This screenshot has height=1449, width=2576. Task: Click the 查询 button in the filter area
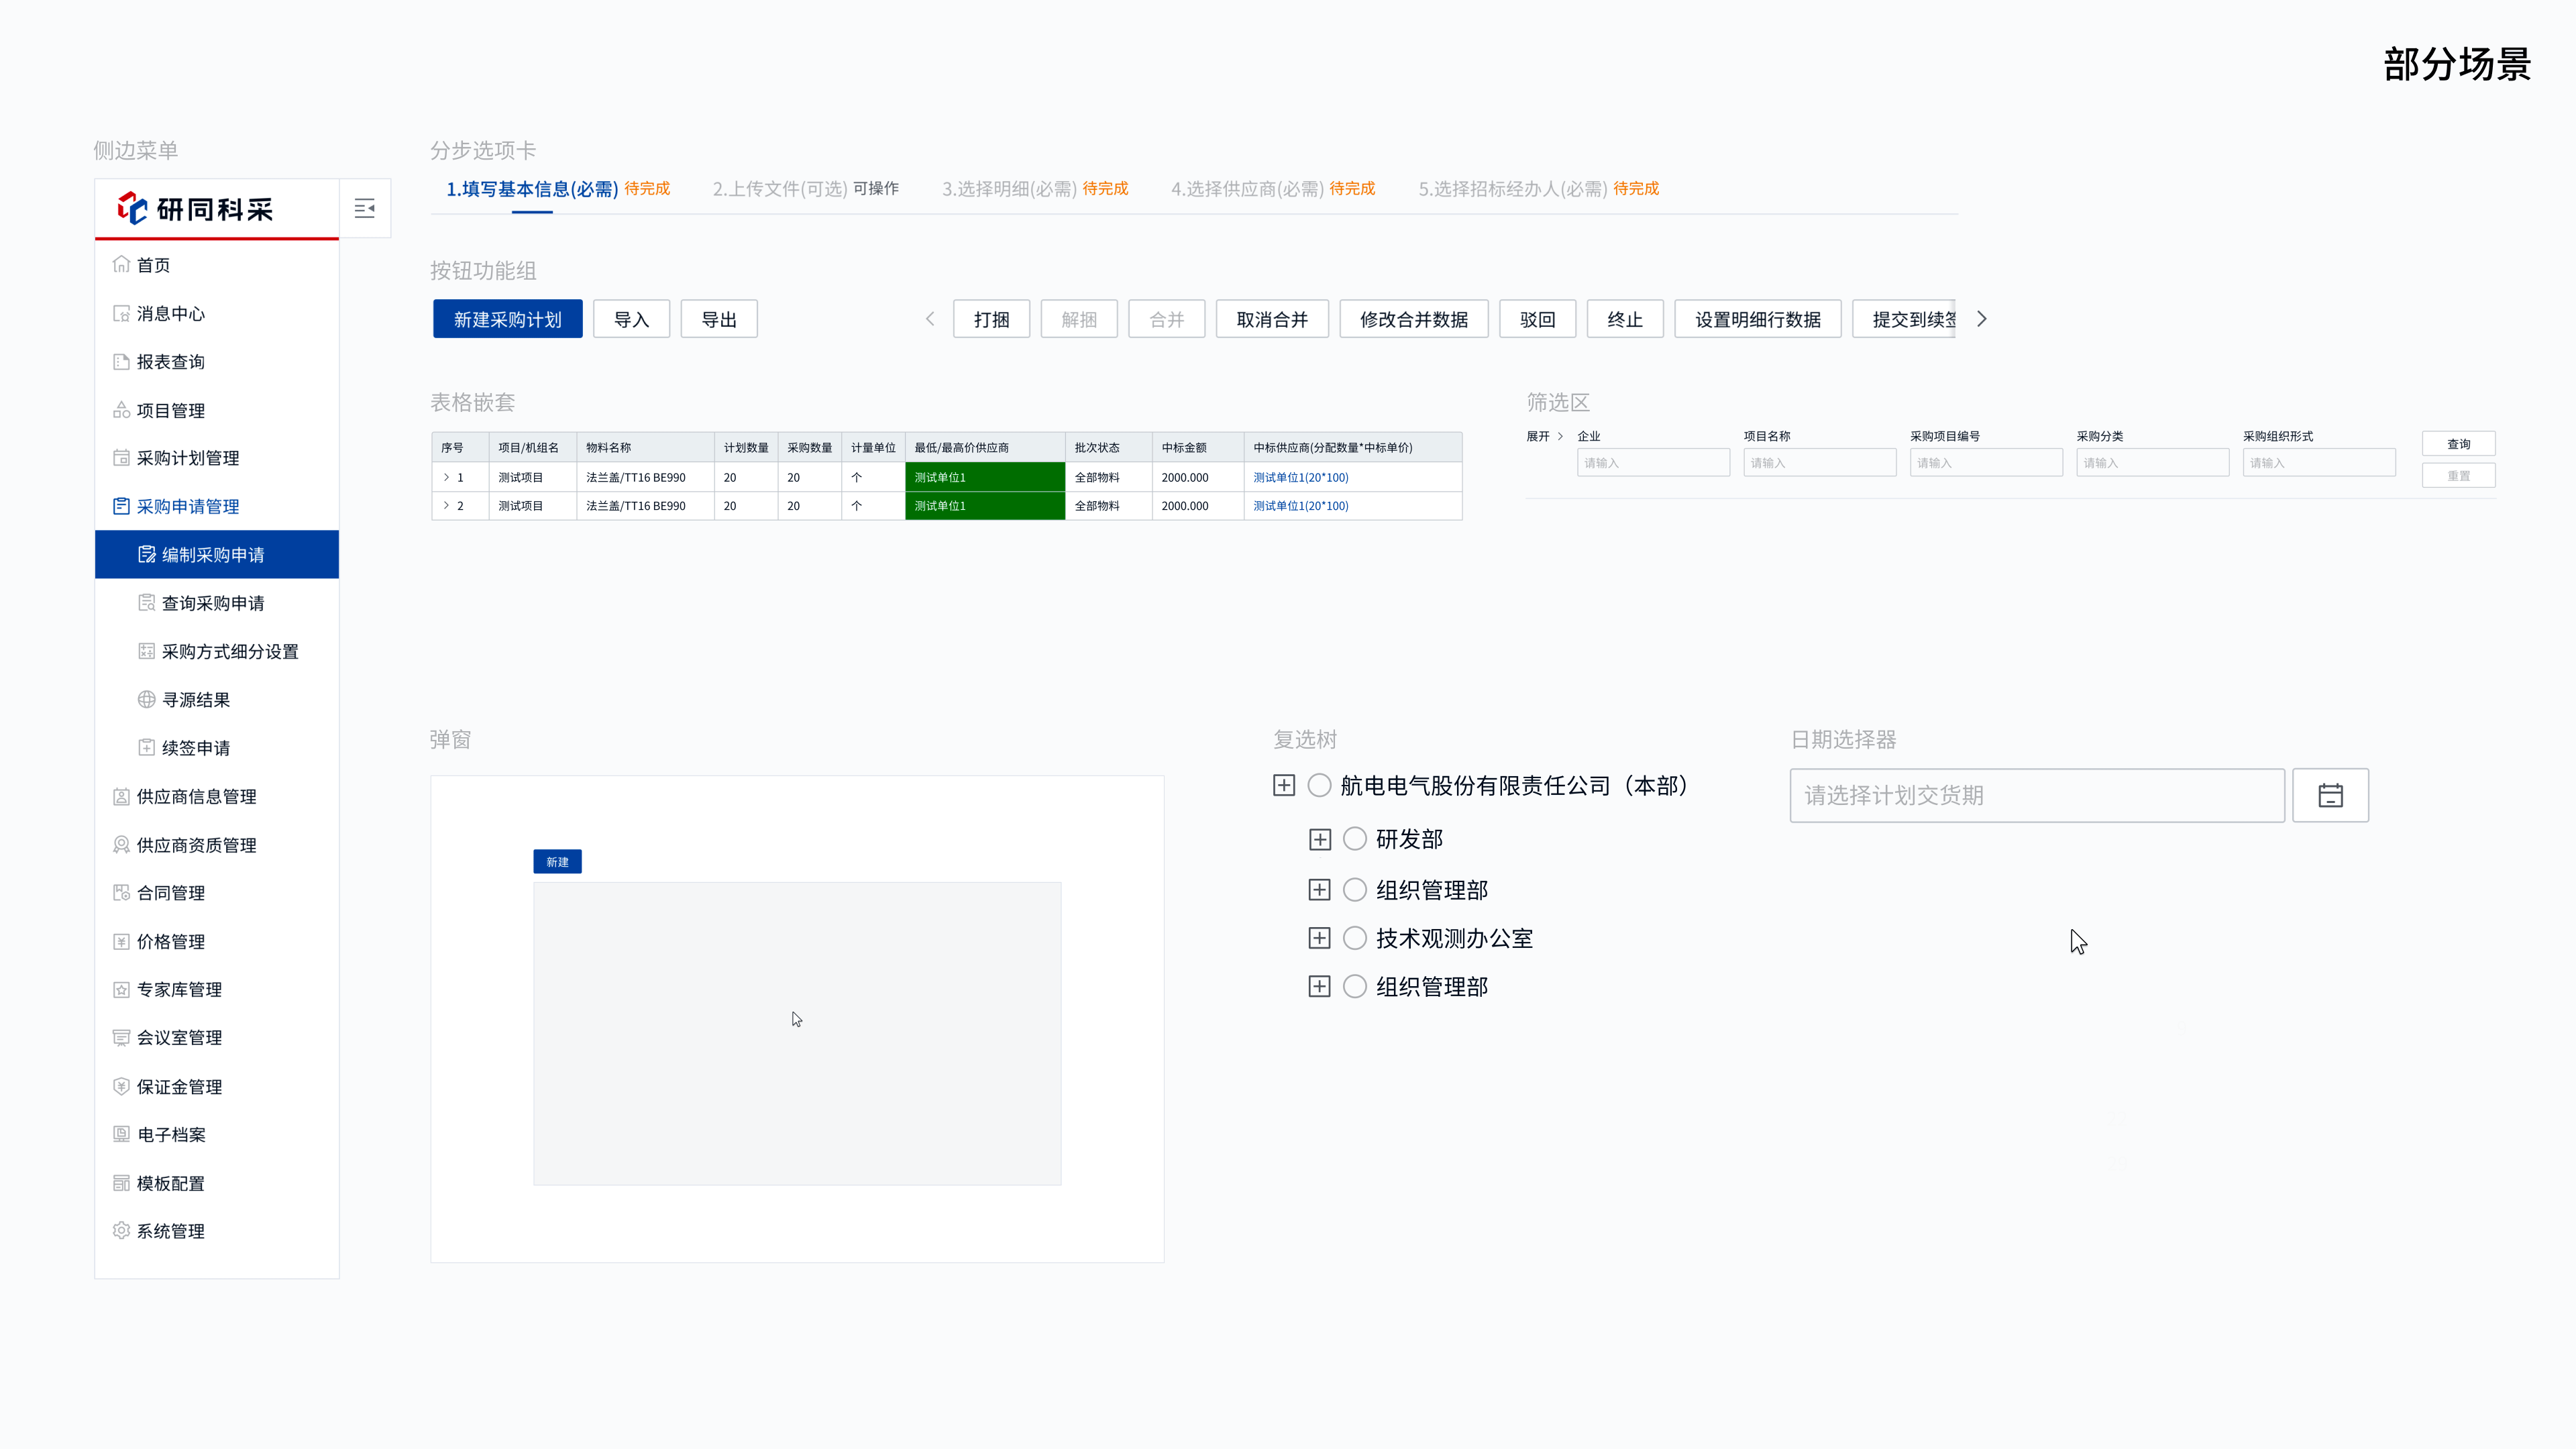click(x=2458, y=444)
